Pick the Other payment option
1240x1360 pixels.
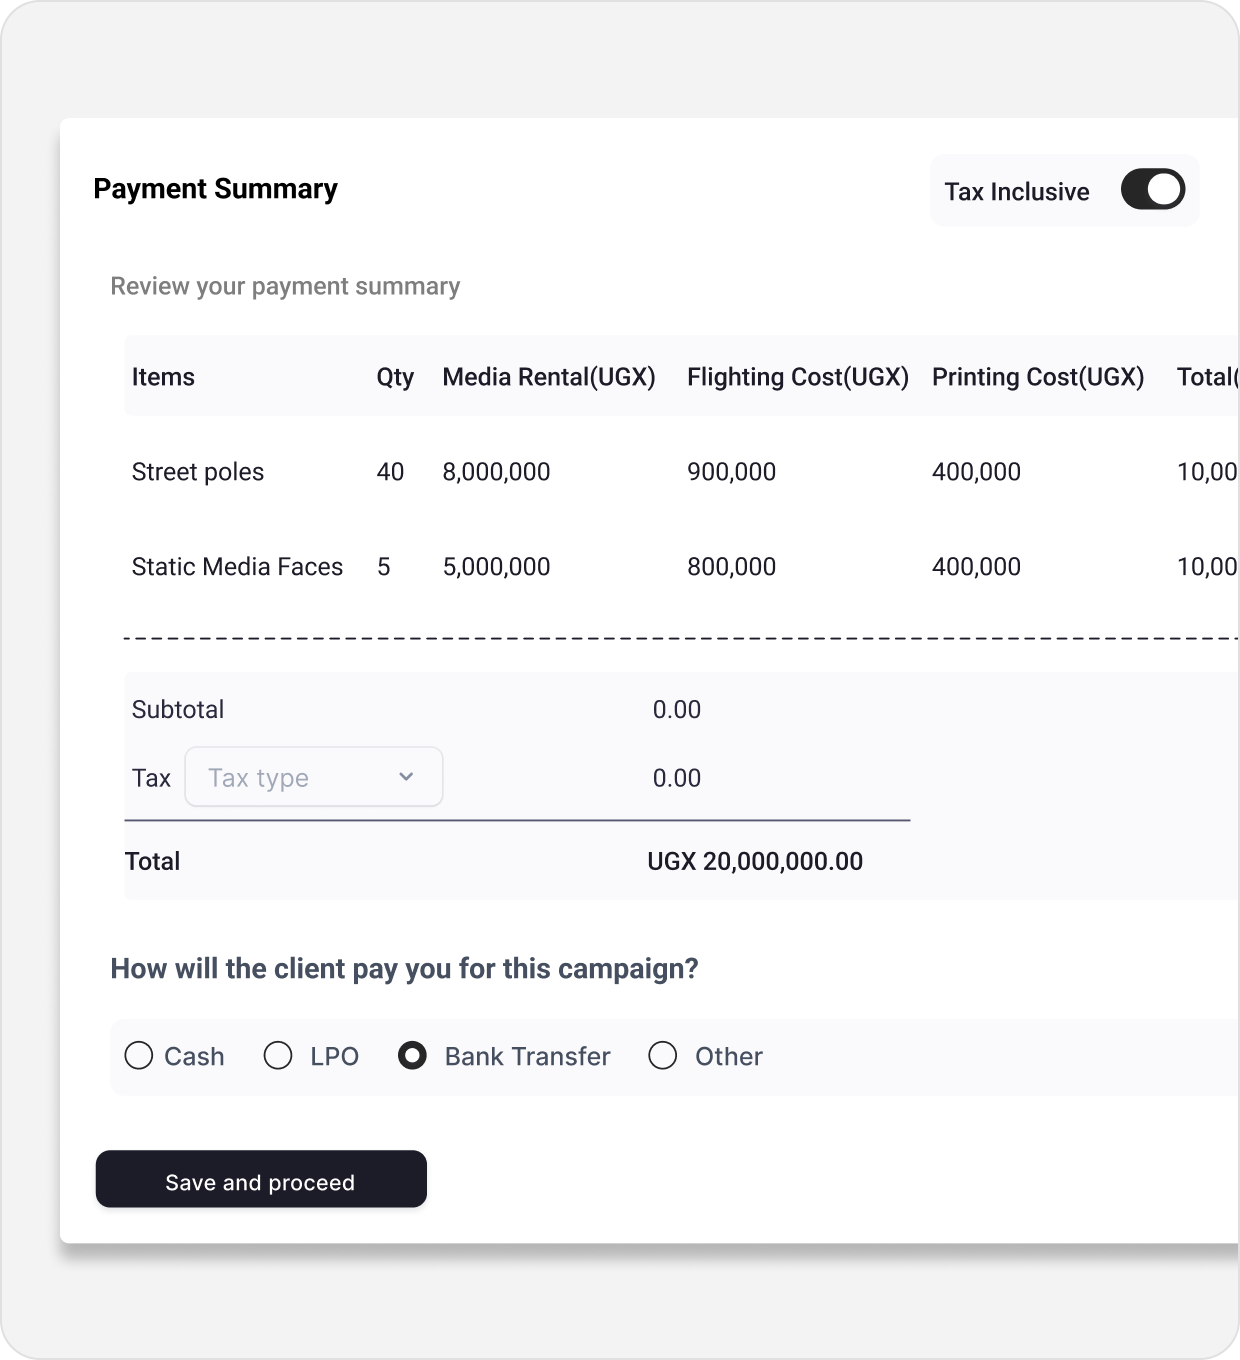tap(663, 1056)
